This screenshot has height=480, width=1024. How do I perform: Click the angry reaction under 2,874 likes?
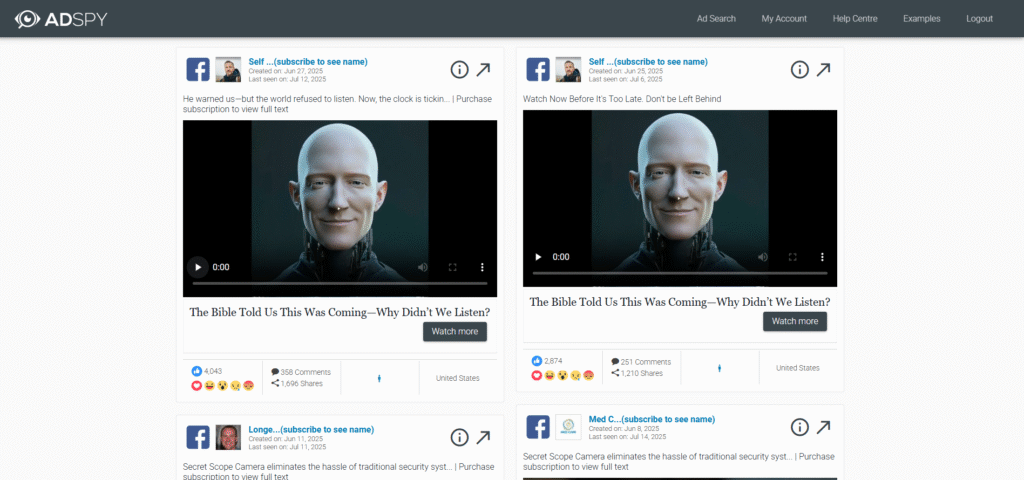point(589,375)
